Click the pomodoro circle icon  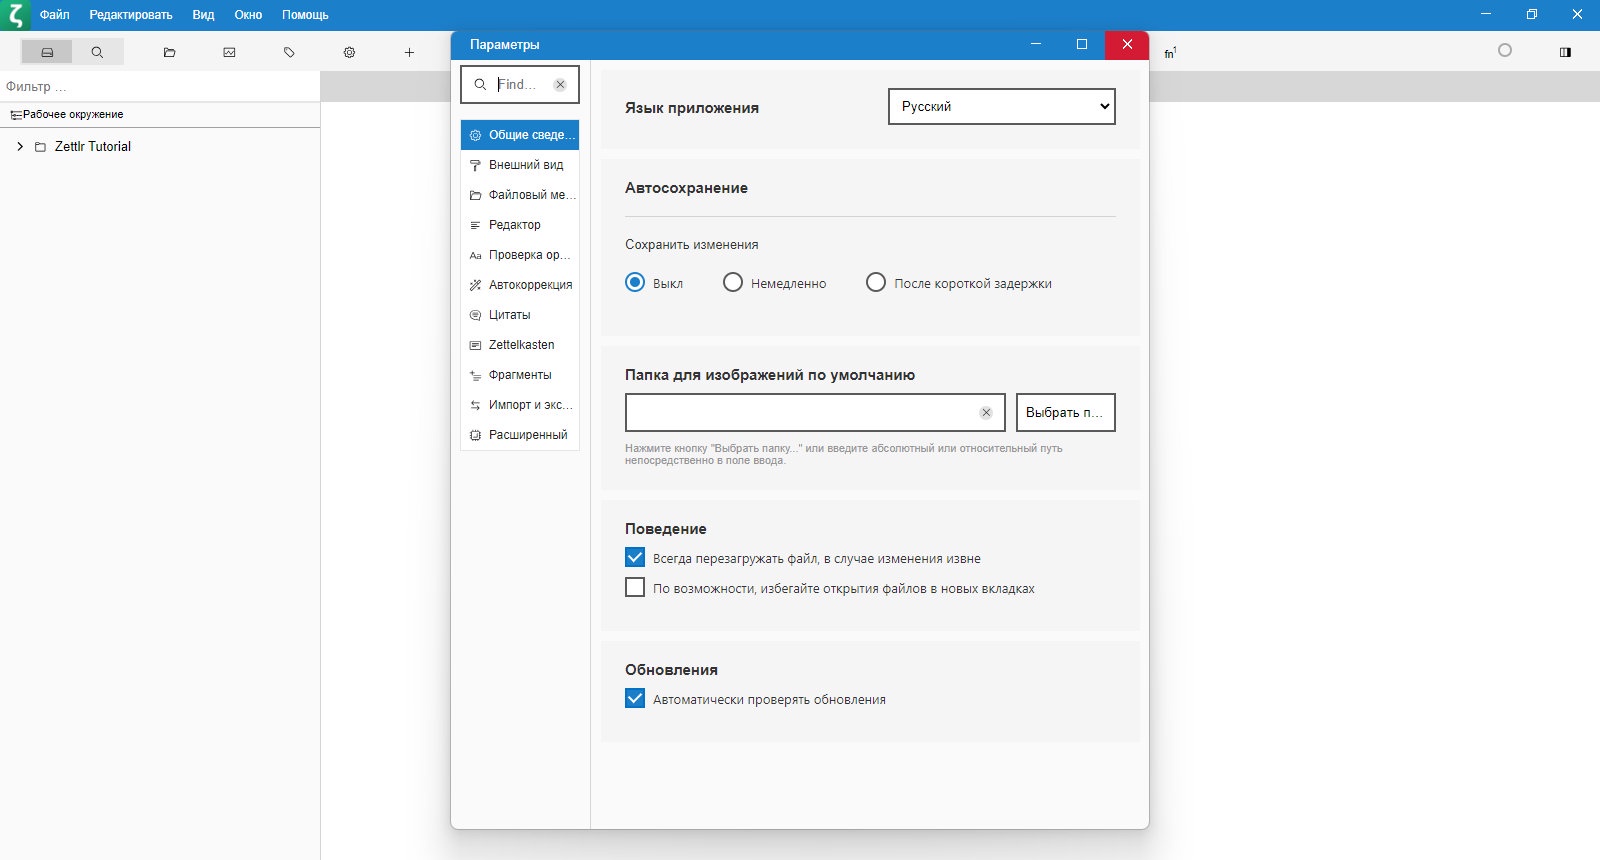pyautogui.click(x=1505, y=51)
